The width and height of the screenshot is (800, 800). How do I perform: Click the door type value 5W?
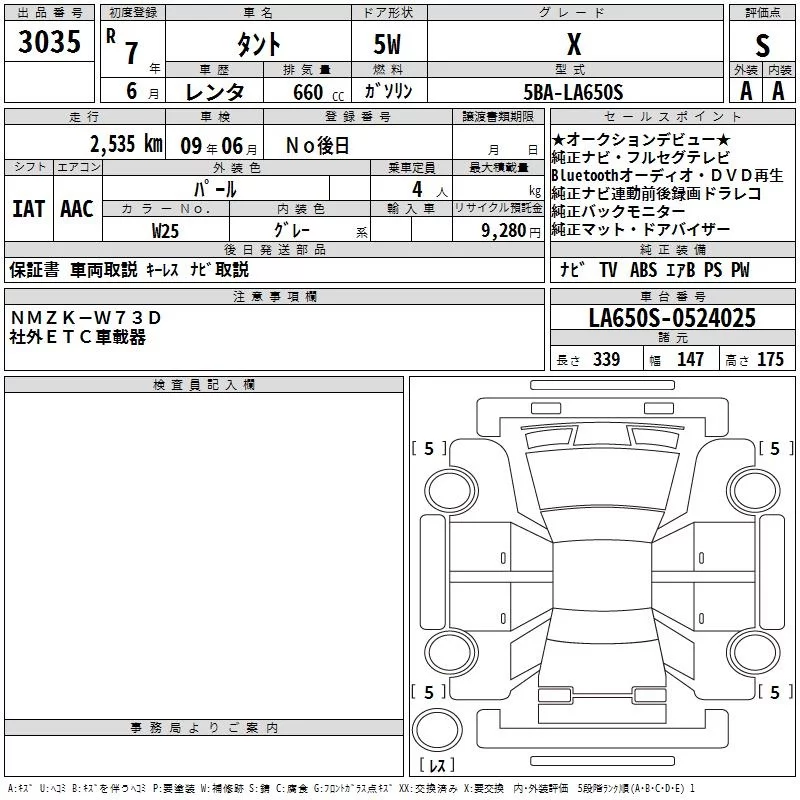(388, 44)
